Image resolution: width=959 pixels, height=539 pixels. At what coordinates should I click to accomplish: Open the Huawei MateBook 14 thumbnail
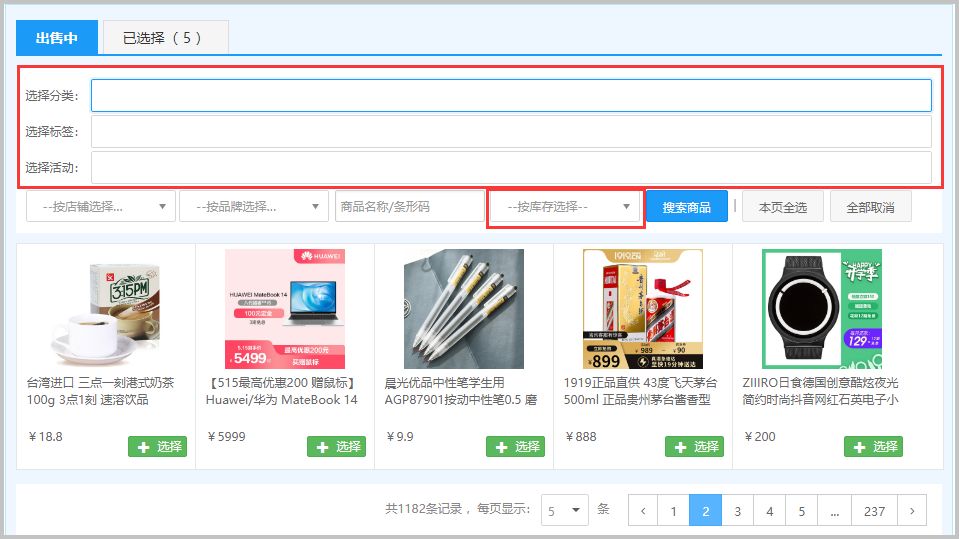(x=285, y=309)
